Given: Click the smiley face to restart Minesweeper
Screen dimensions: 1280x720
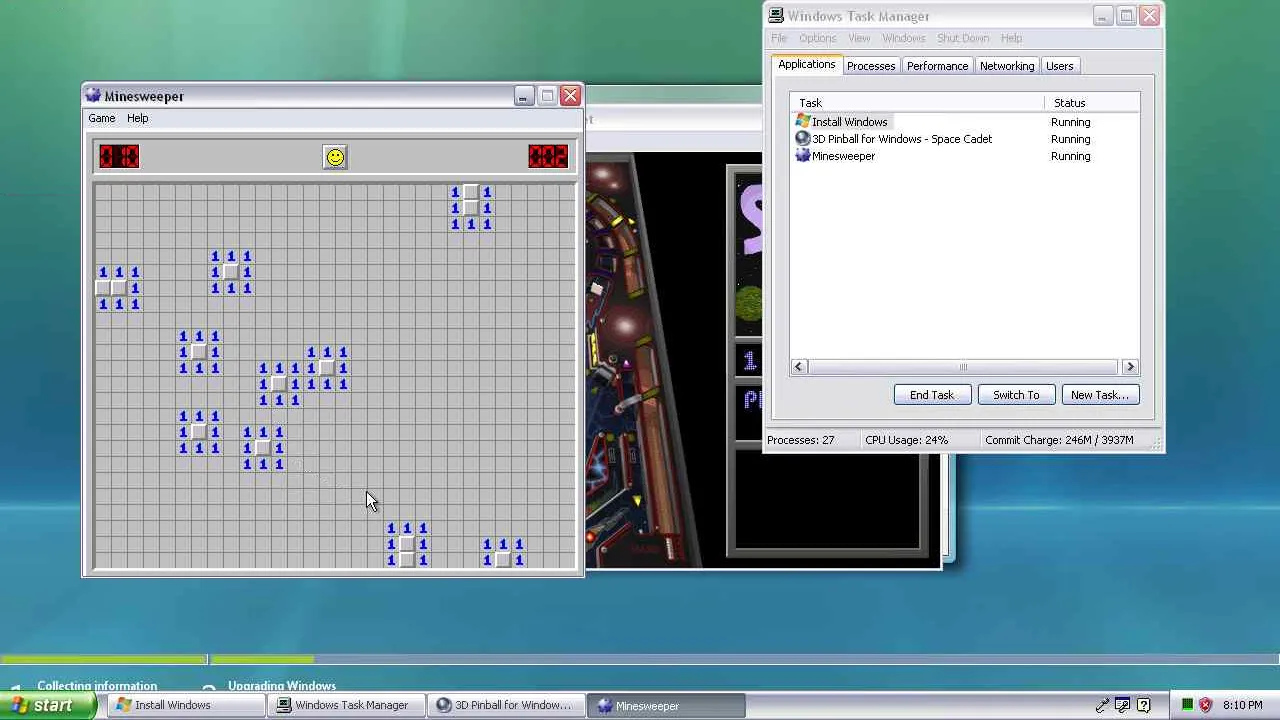Looking at the screenshot, I should pyautogui.click(x=335, y=157).
